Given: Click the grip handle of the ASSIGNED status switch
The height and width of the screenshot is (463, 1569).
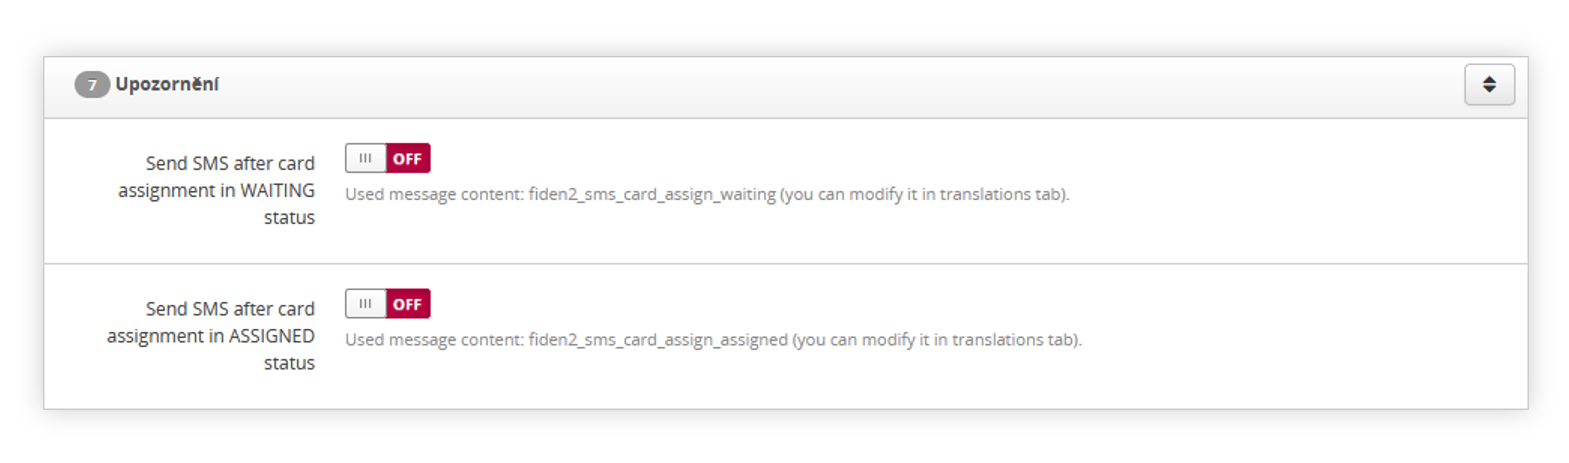Looking at the screenshot, I should pos(366,304).
